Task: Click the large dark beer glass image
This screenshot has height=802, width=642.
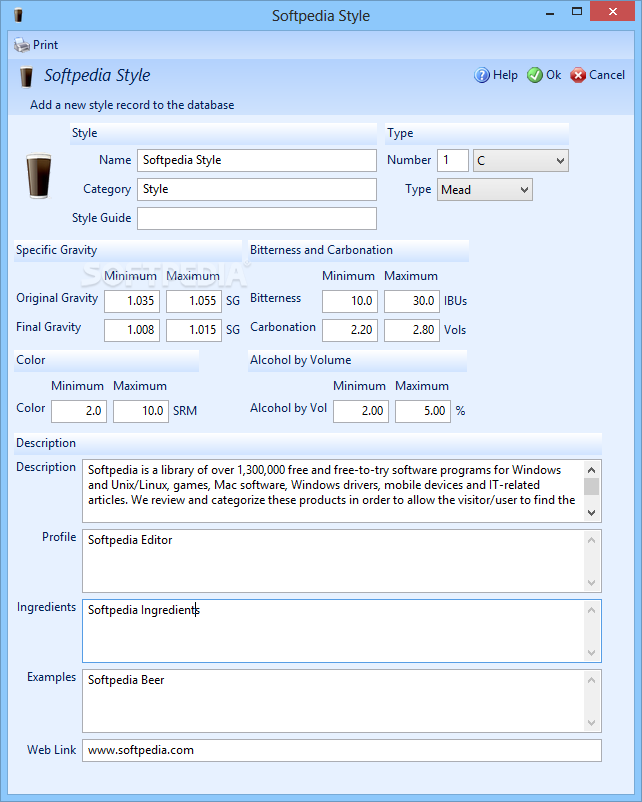Action: pyautogui.click(x=39, y=175)
